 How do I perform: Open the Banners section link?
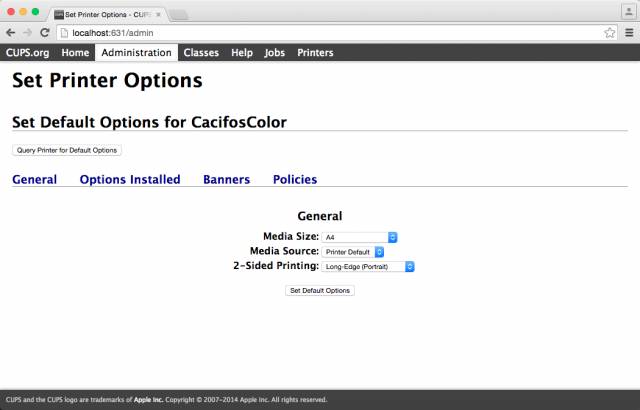pyautogui.click(x=227, y=180)
